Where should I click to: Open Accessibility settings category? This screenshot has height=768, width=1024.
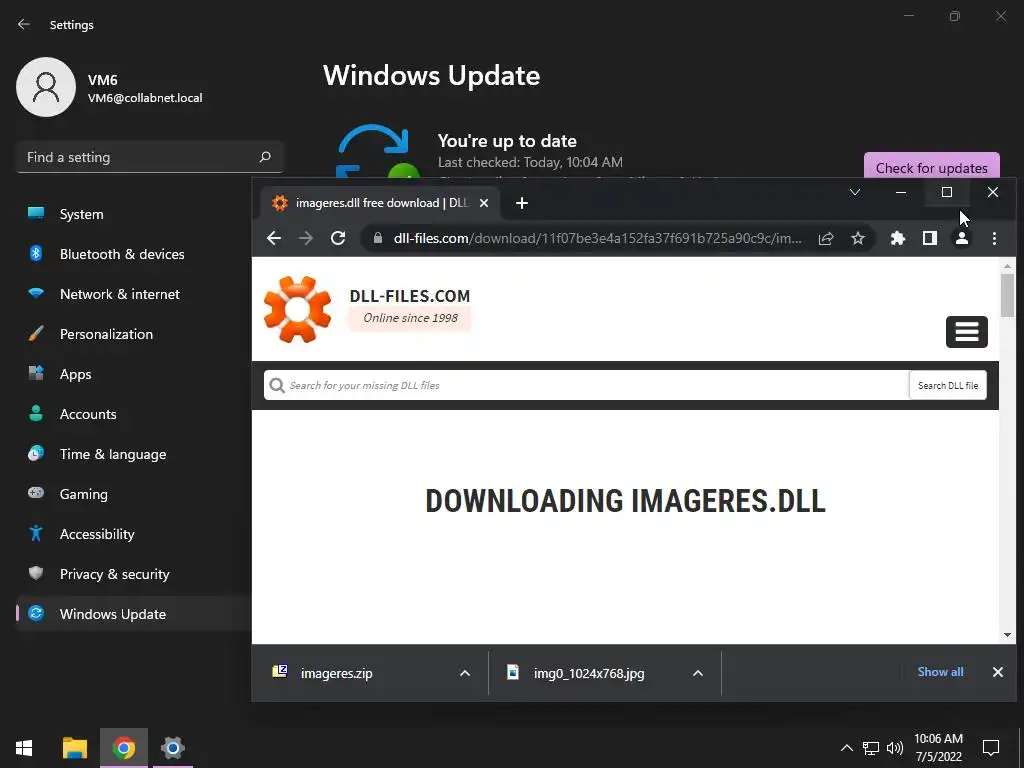[134, 534]
